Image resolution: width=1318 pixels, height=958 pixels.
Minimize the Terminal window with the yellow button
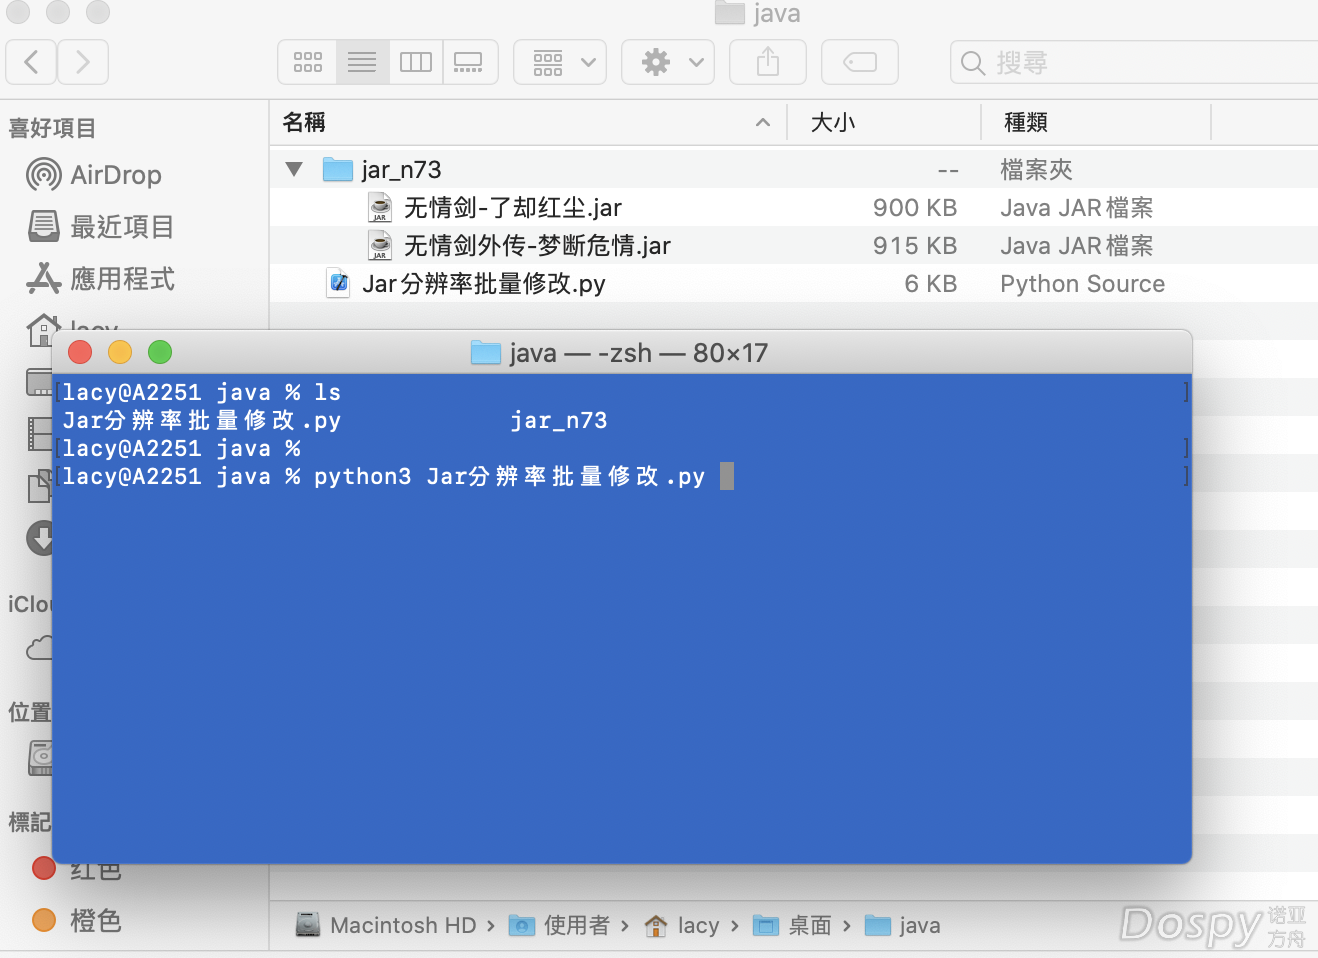point(120,352)
